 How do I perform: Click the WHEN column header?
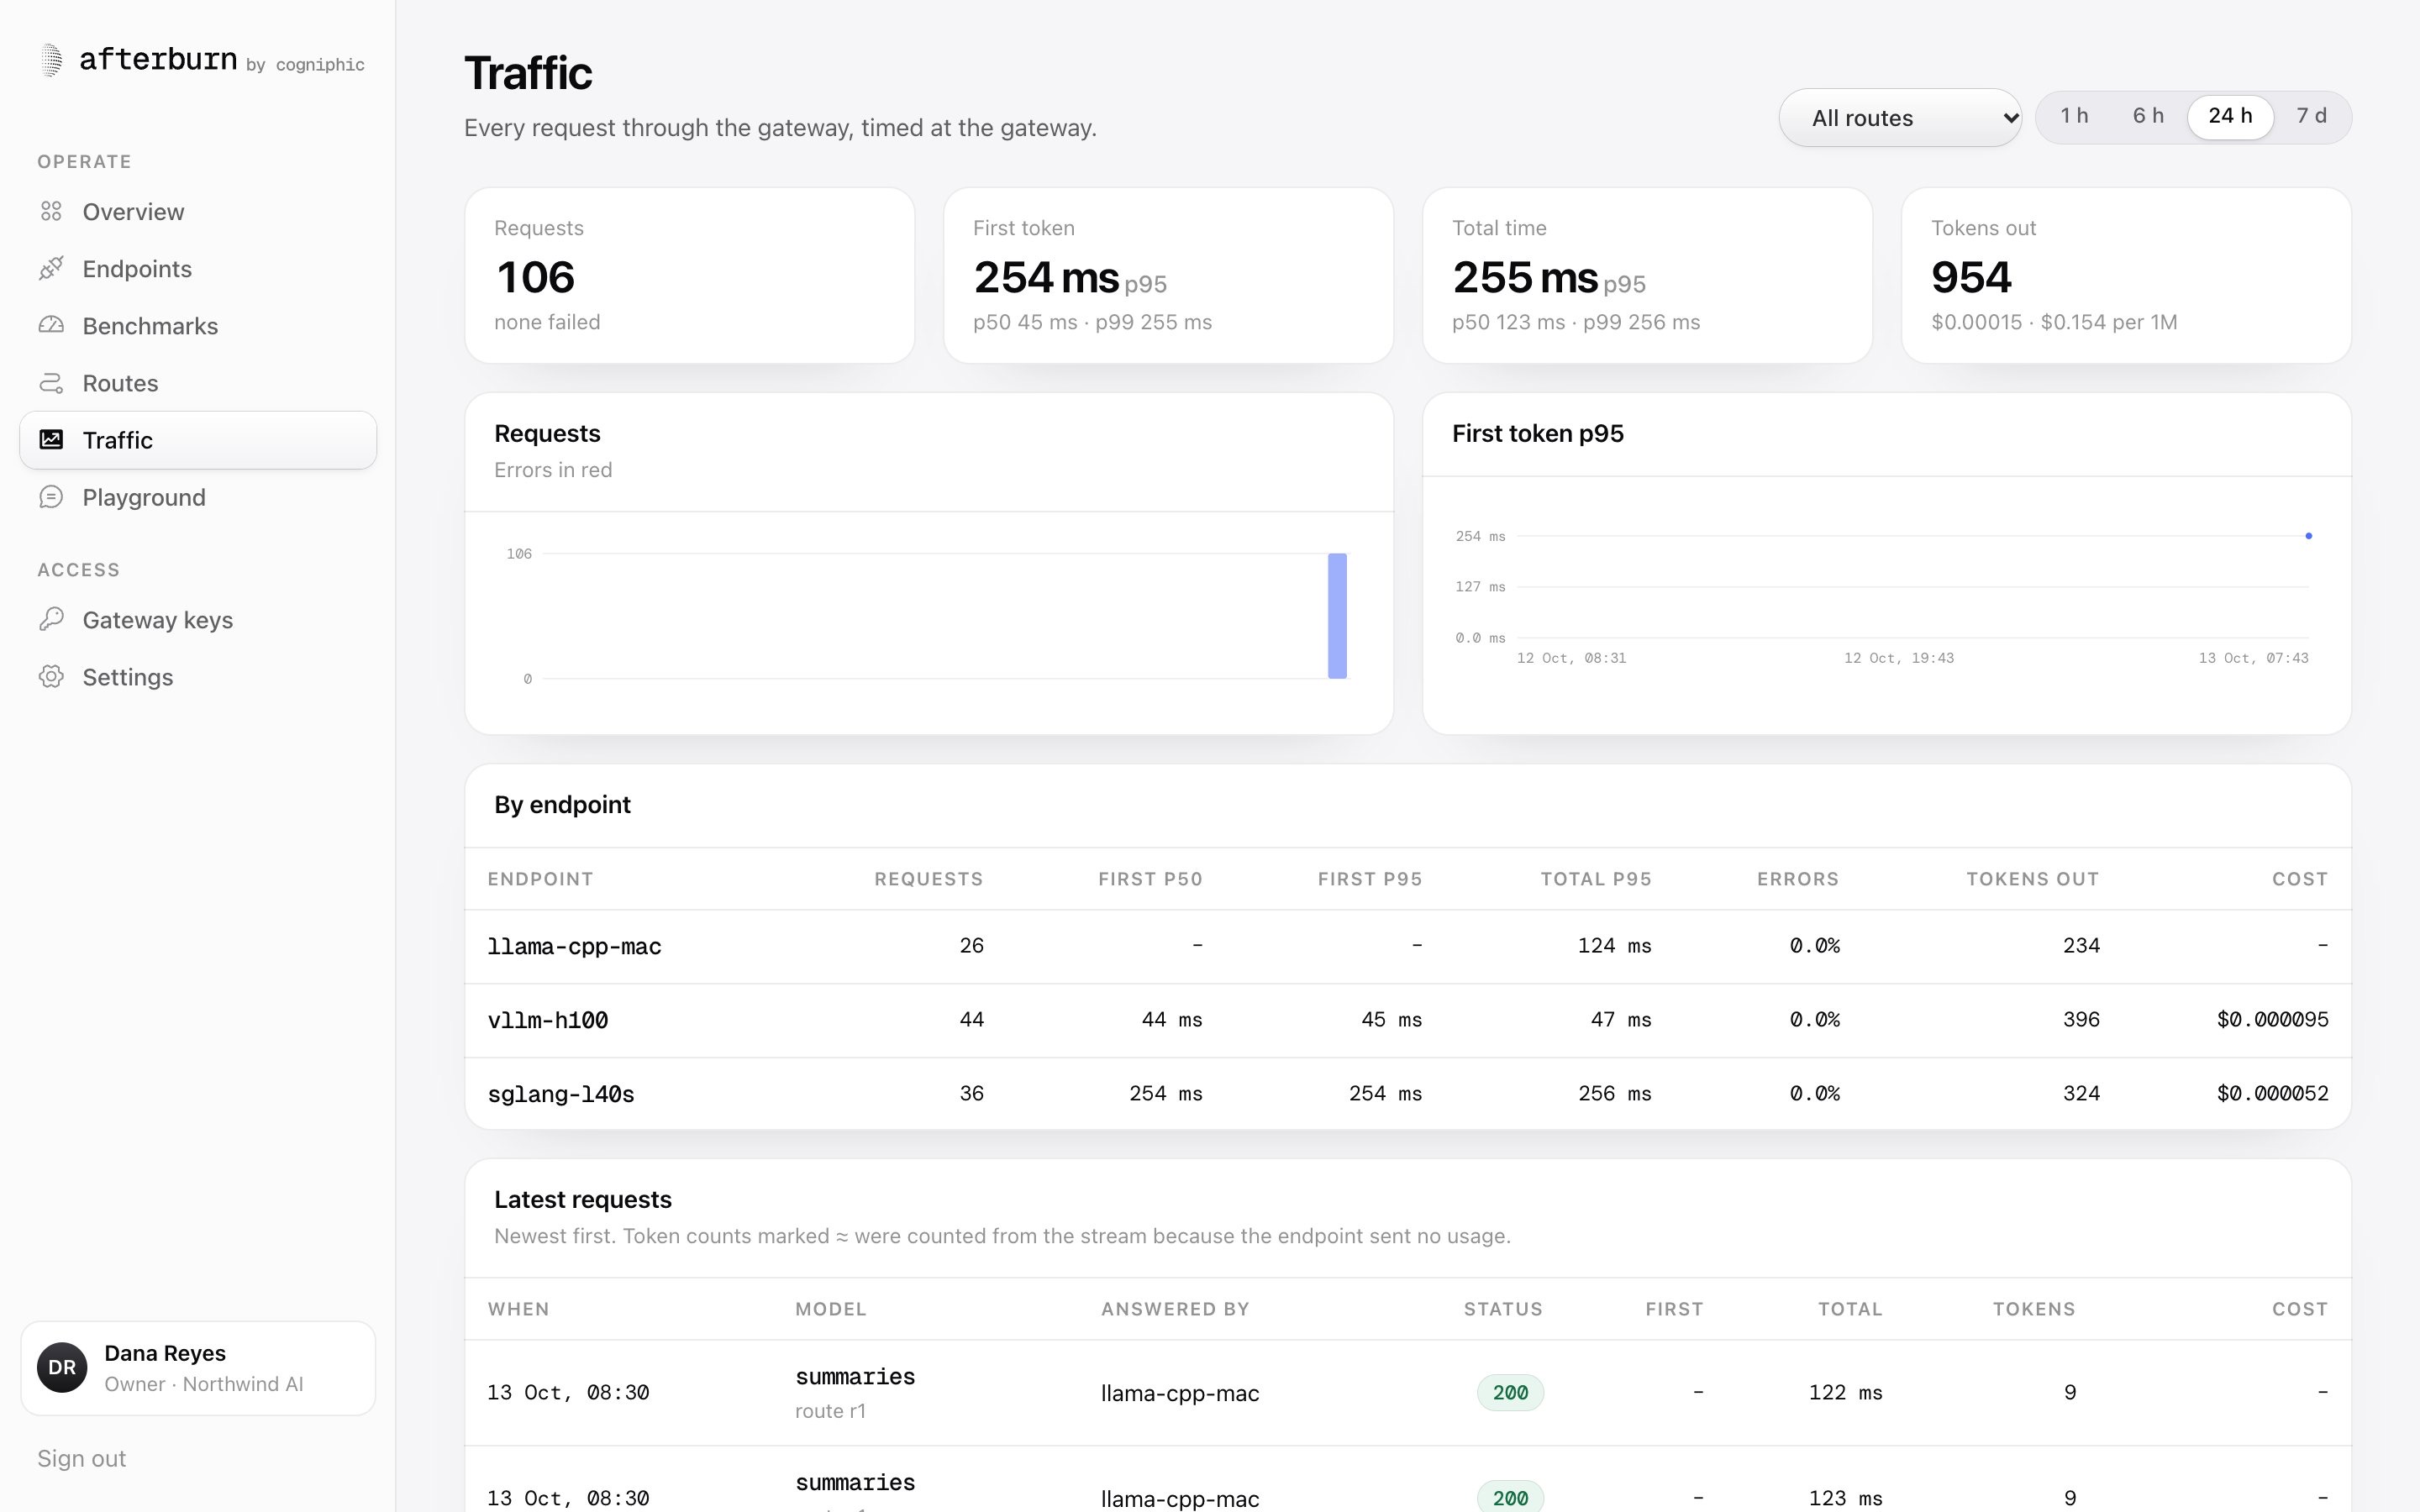(x=518, y=1309)
